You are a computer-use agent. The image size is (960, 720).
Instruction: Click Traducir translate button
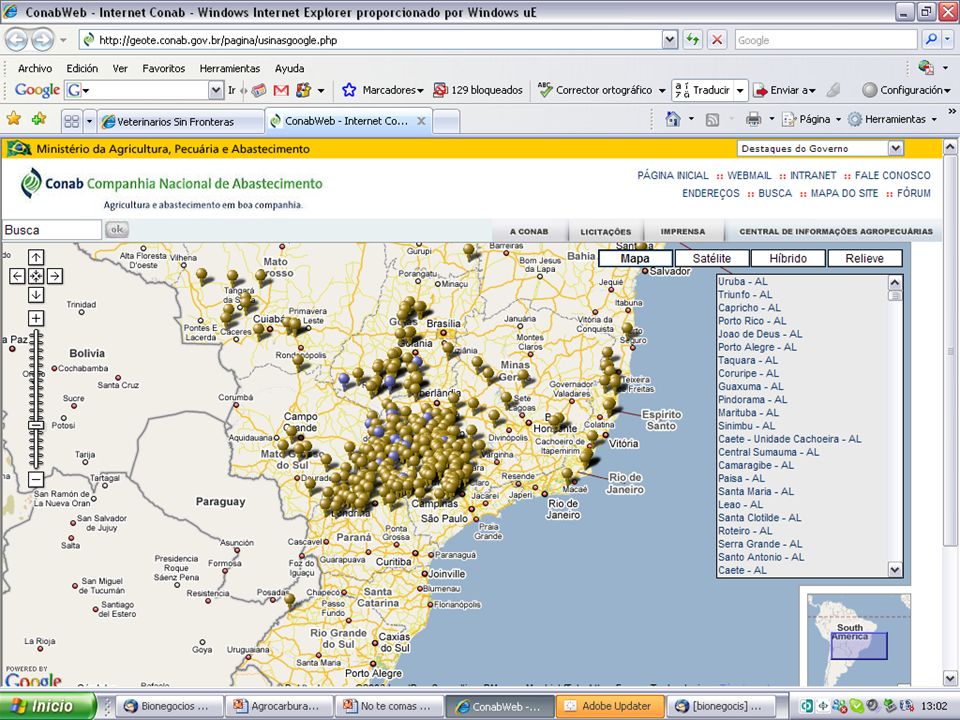(x=702, y=91)
